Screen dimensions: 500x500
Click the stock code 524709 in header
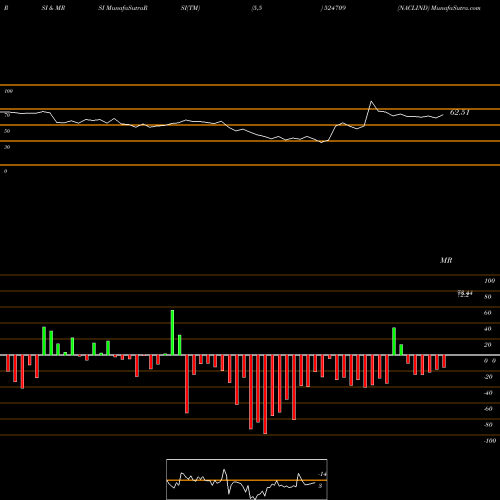click(334, 8)
